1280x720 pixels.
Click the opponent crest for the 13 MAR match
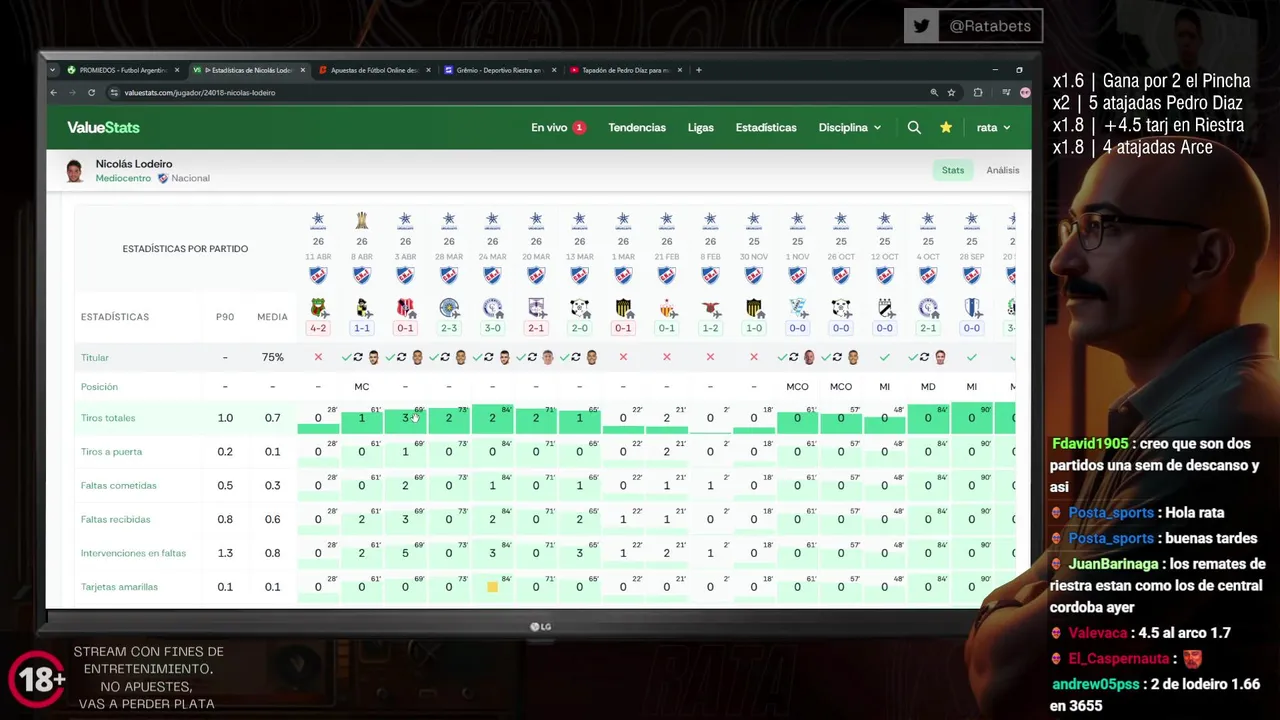pos(580,308)
